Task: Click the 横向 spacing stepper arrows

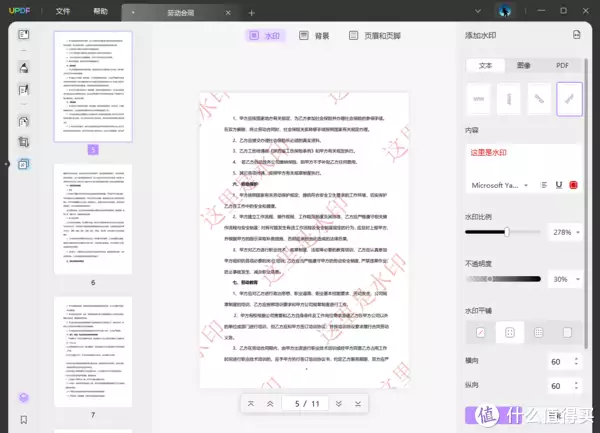Action: click(576, 361)
